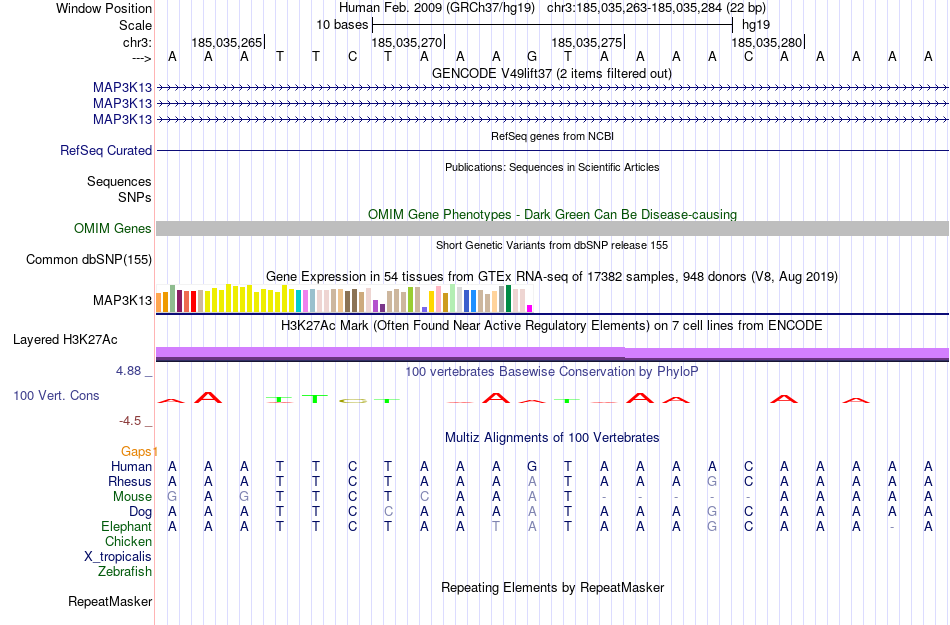Click the 100 Vert. Cons track label

(56, 395)
